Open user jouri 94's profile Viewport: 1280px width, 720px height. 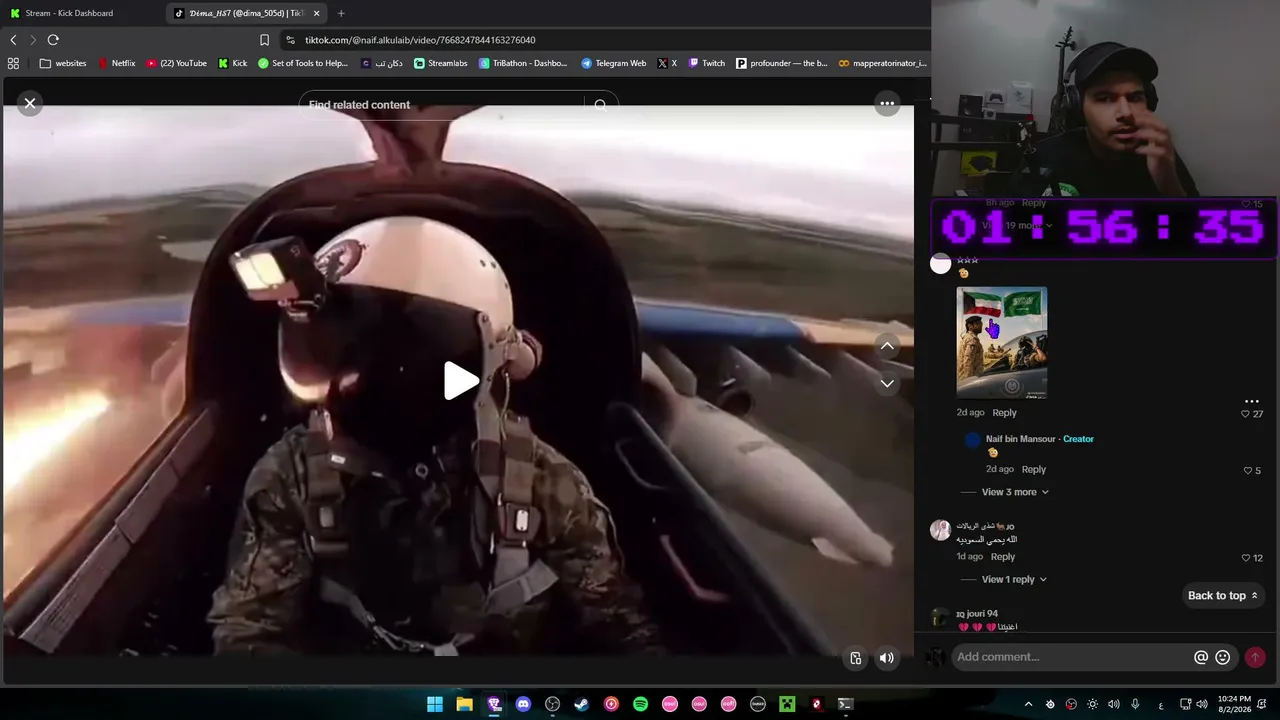click(977, 614)
